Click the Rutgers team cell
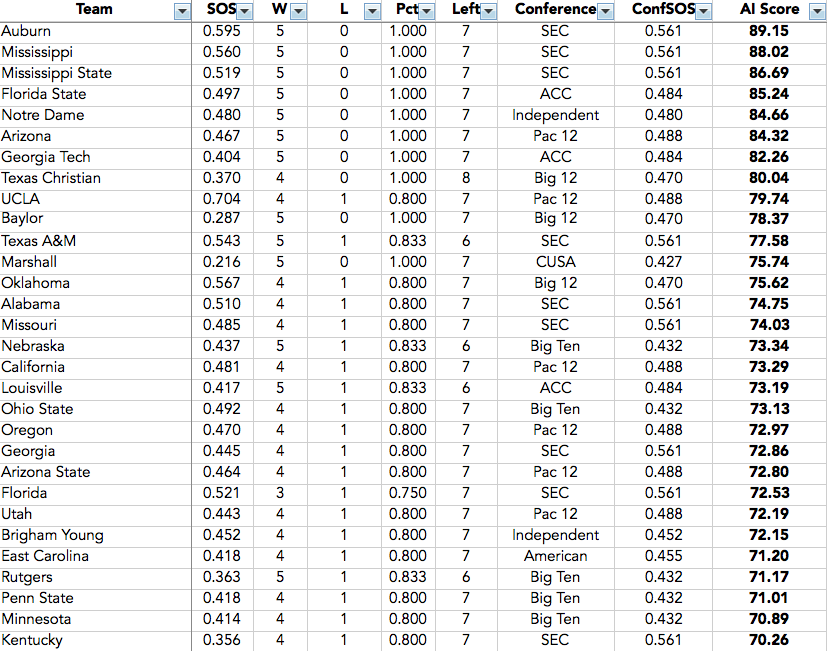The image size is (827, 651). [95, 577]
